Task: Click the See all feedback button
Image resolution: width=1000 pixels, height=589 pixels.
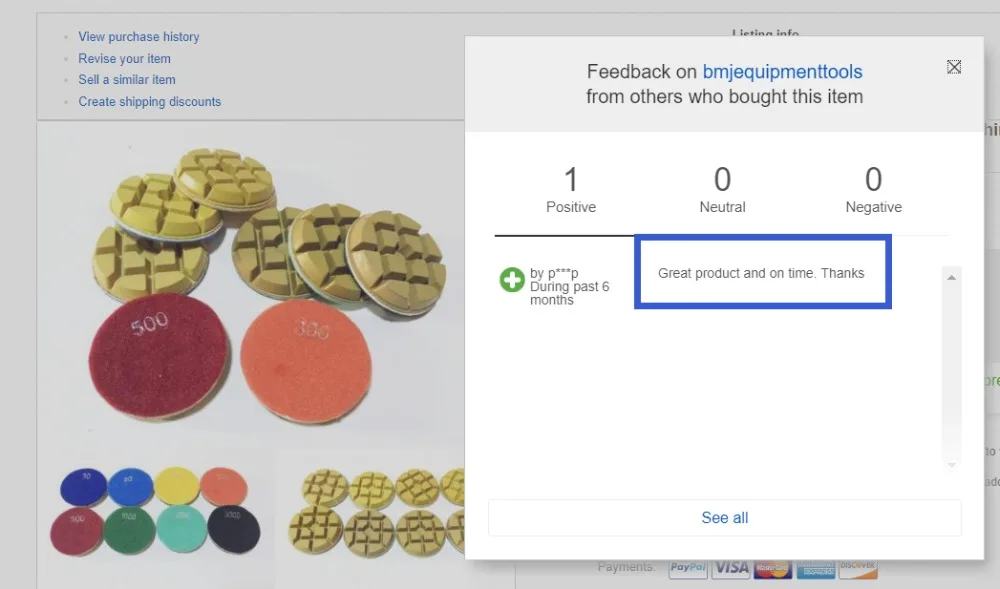Action: [724, 518]
